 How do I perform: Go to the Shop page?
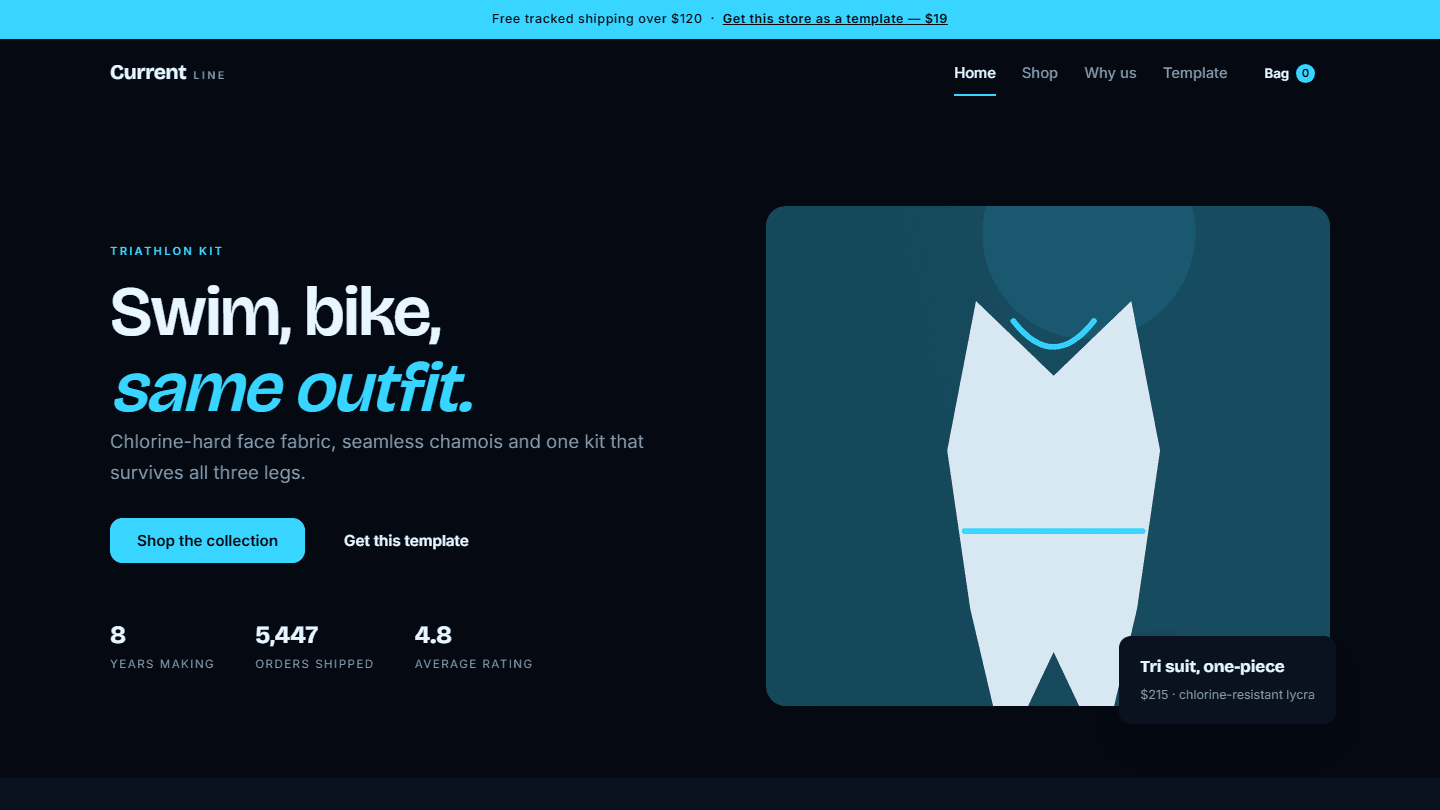click(1040, 73)
